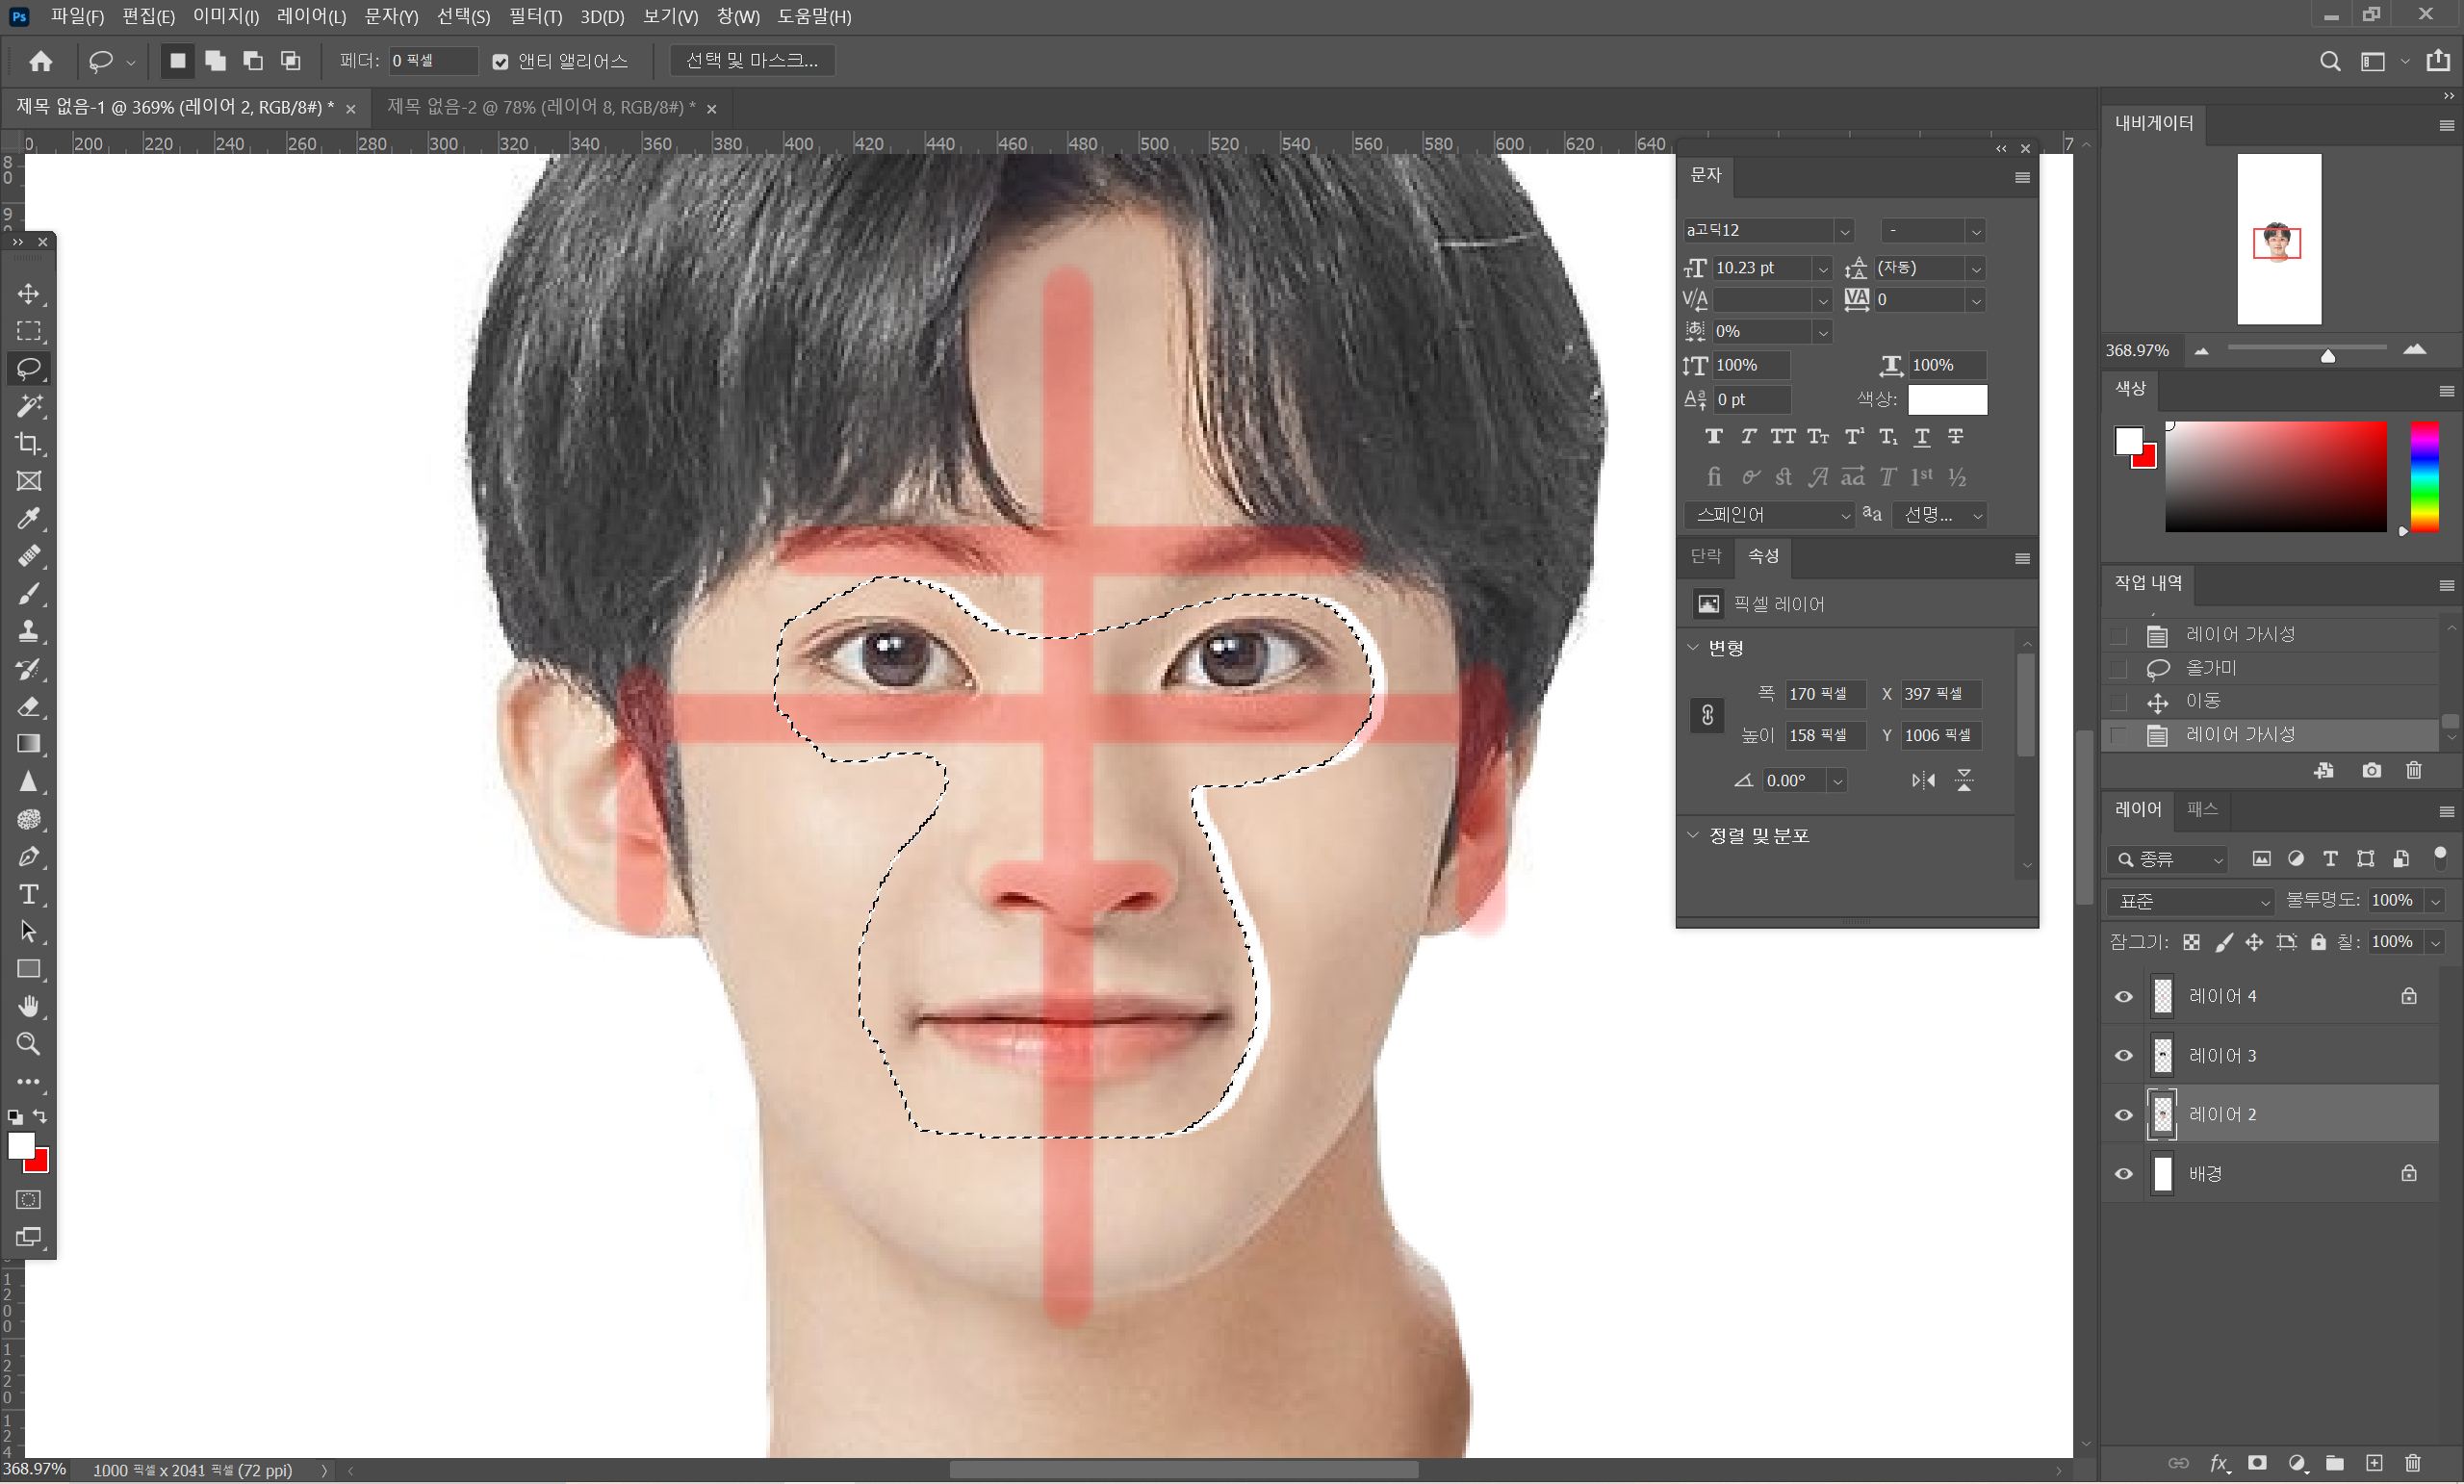Image resolution: width=2464 pixels, height=1484 pixels.
Task: Select the 올가미 history state
Action: pyautogui.click(x=2210, y=668)
